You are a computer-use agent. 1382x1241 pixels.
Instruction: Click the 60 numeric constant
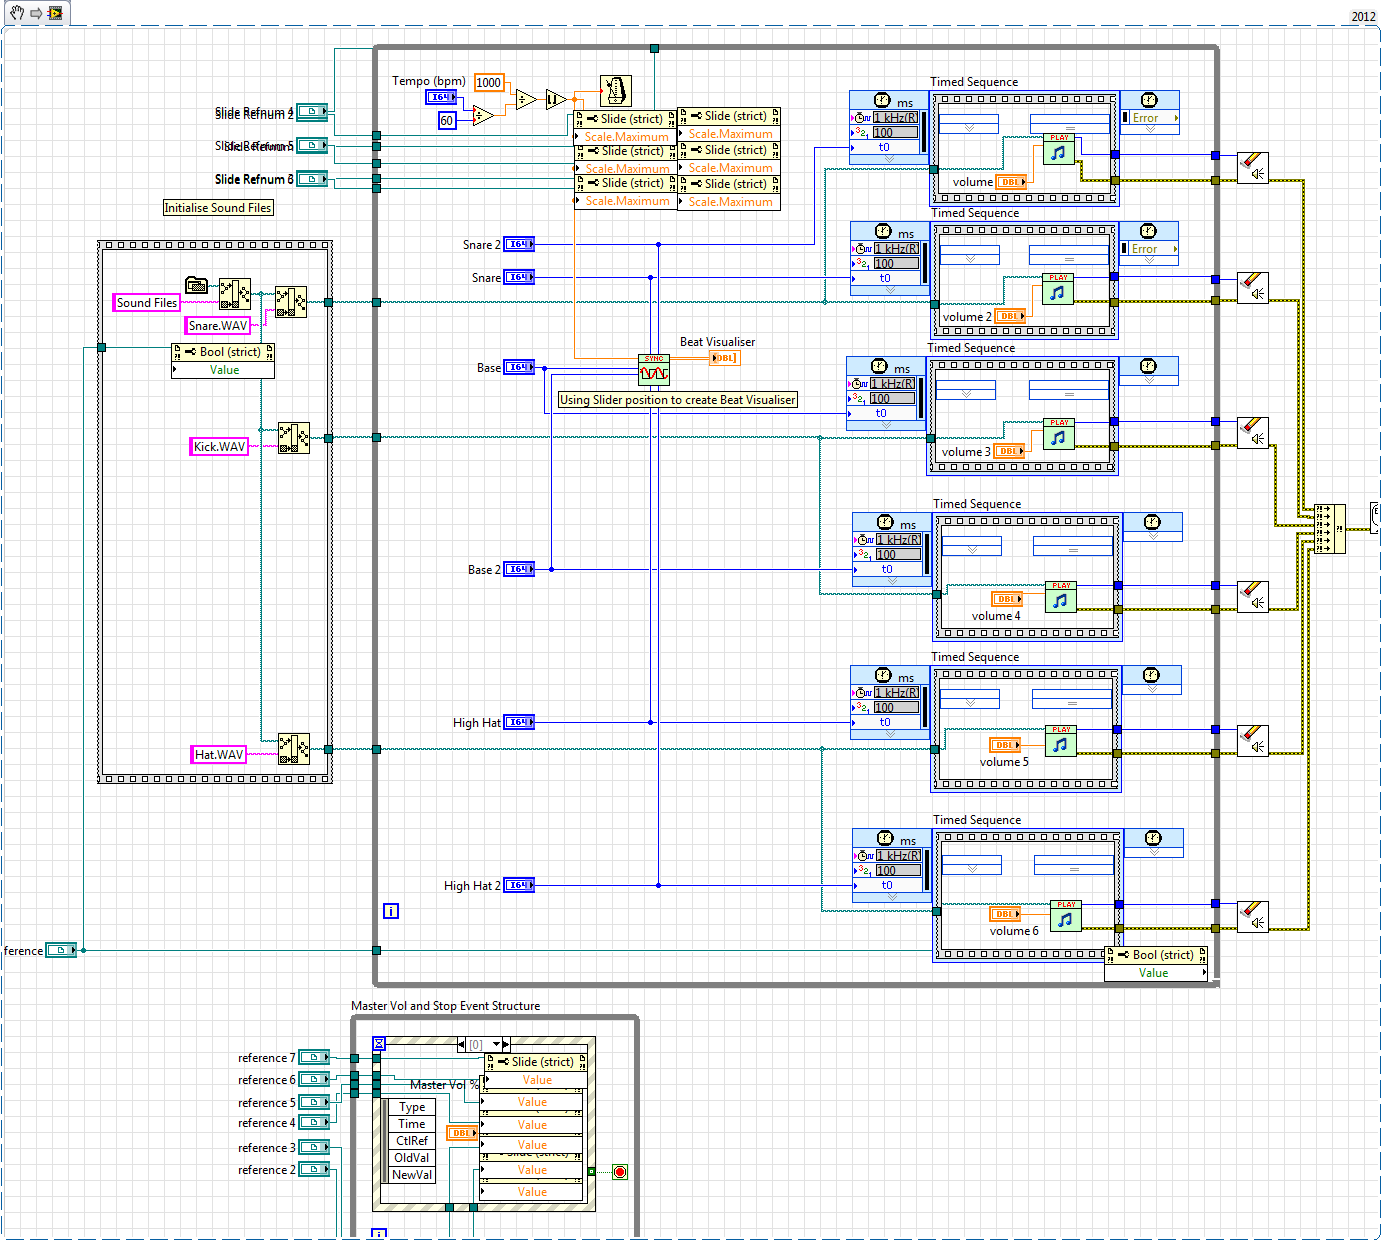tap(447, 120)
